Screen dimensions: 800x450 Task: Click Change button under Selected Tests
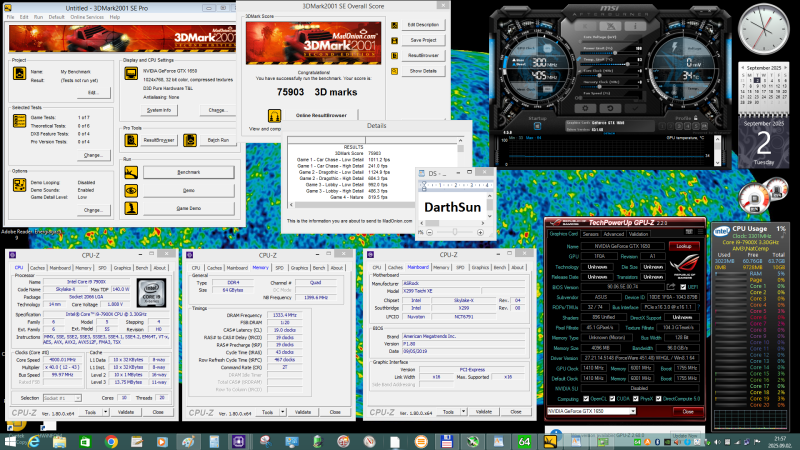click(93, 155)
